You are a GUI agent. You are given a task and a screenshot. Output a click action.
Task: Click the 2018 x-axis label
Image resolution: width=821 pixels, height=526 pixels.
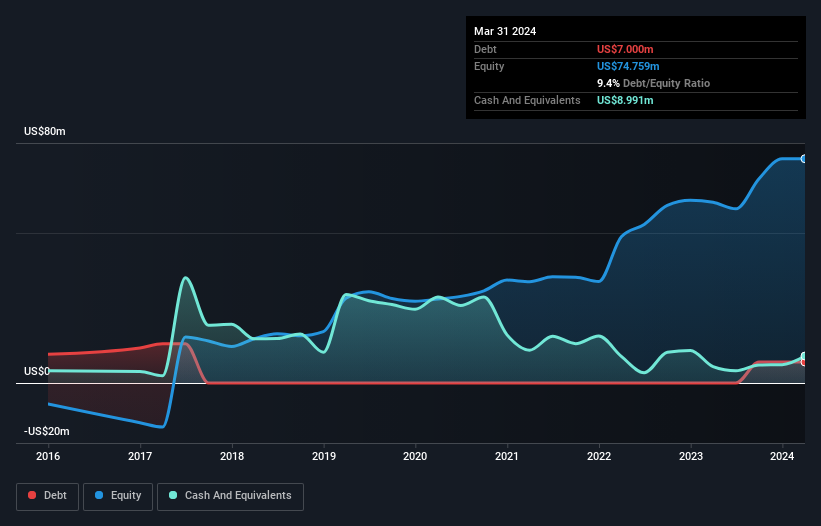(232, 456)
